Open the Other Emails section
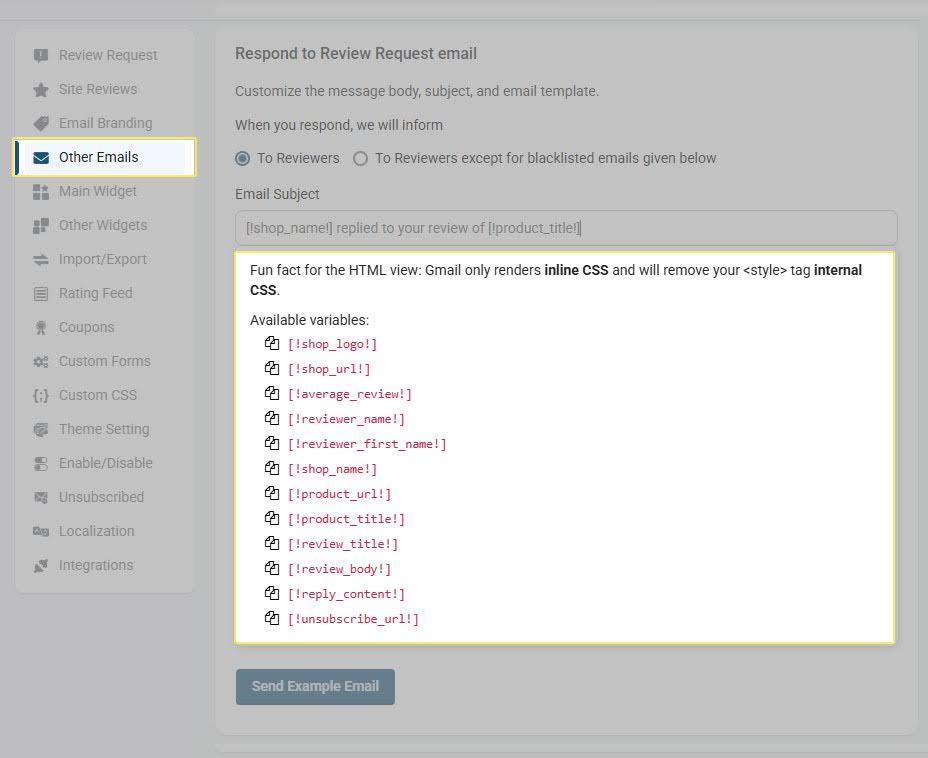The width and height of the screenshot is (928, 758). coord(98,157)
